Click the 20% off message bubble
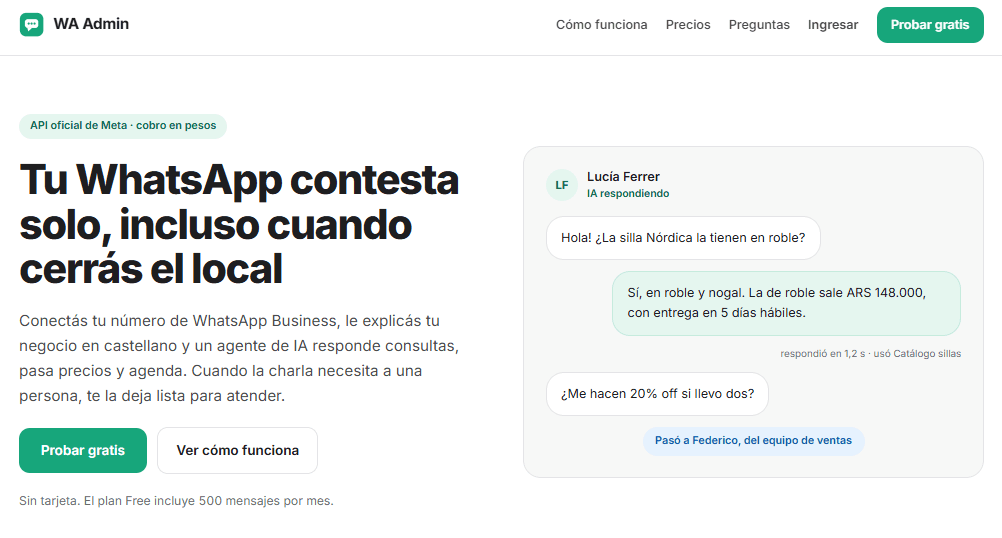The image size is (1002, 538). click(x=657, y=394)
